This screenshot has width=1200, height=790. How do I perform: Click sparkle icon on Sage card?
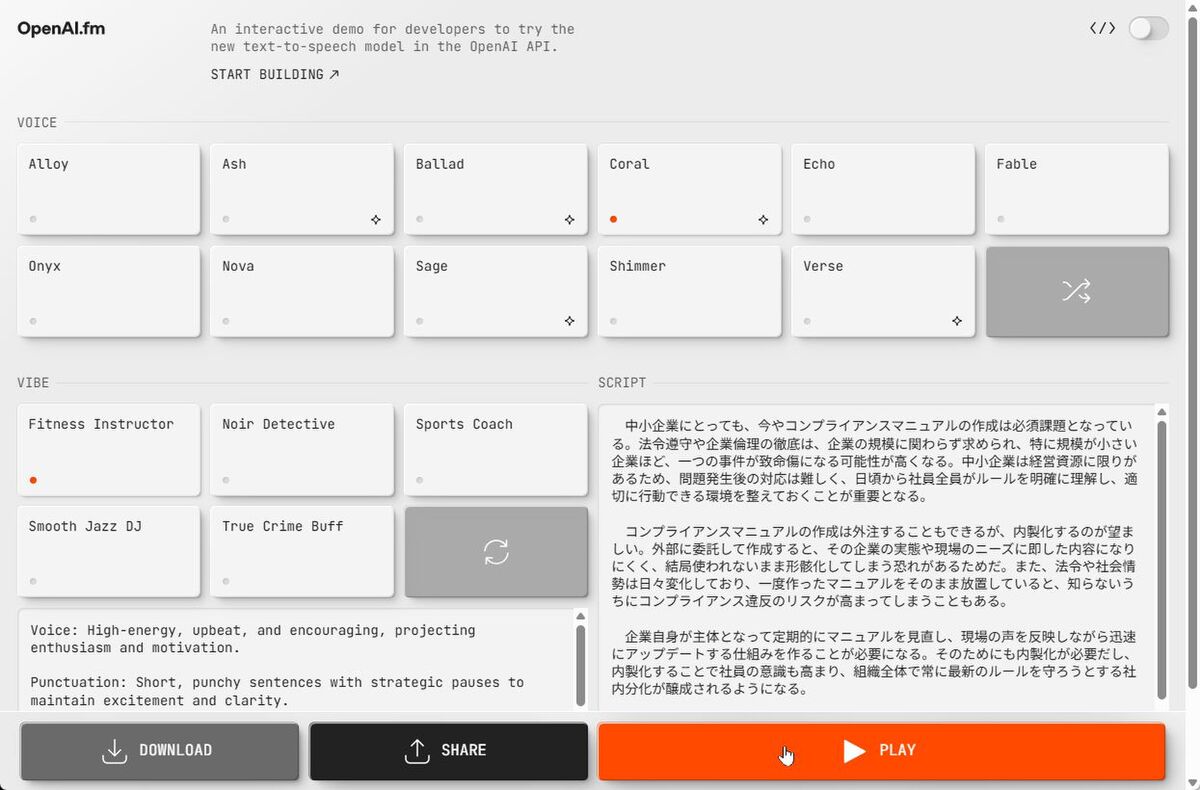[x=570, y=321]
